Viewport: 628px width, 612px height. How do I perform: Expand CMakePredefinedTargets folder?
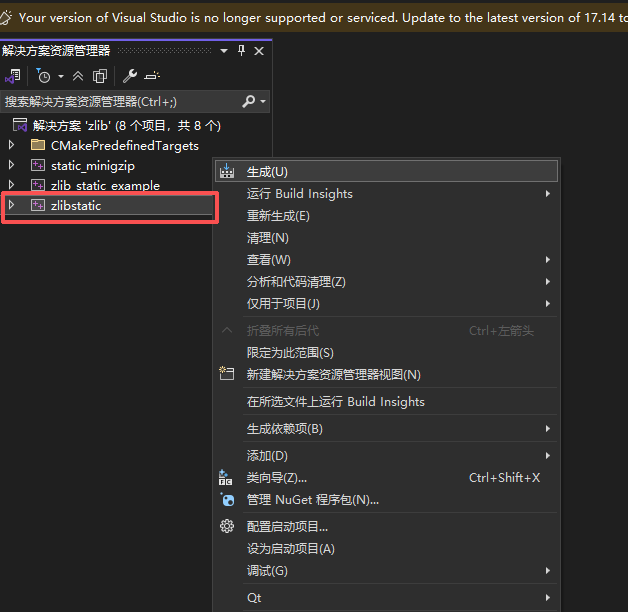[12, 145]
